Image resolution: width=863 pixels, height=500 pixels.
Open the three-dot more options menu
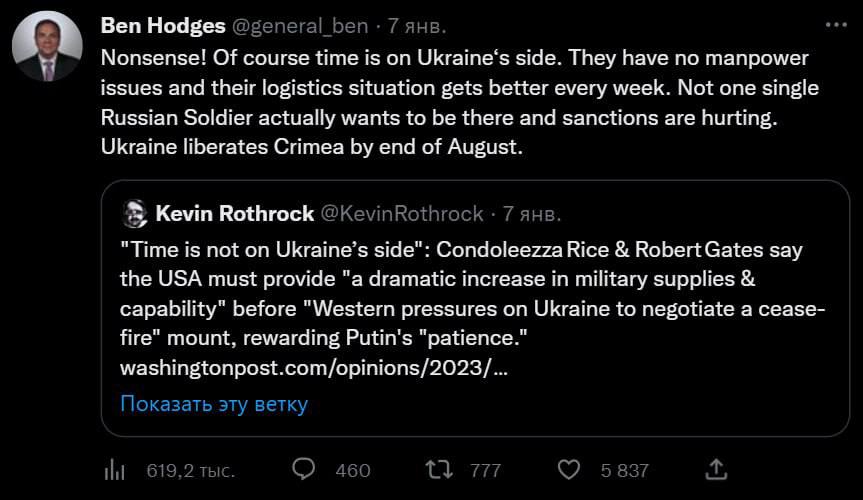coord(836,24)
